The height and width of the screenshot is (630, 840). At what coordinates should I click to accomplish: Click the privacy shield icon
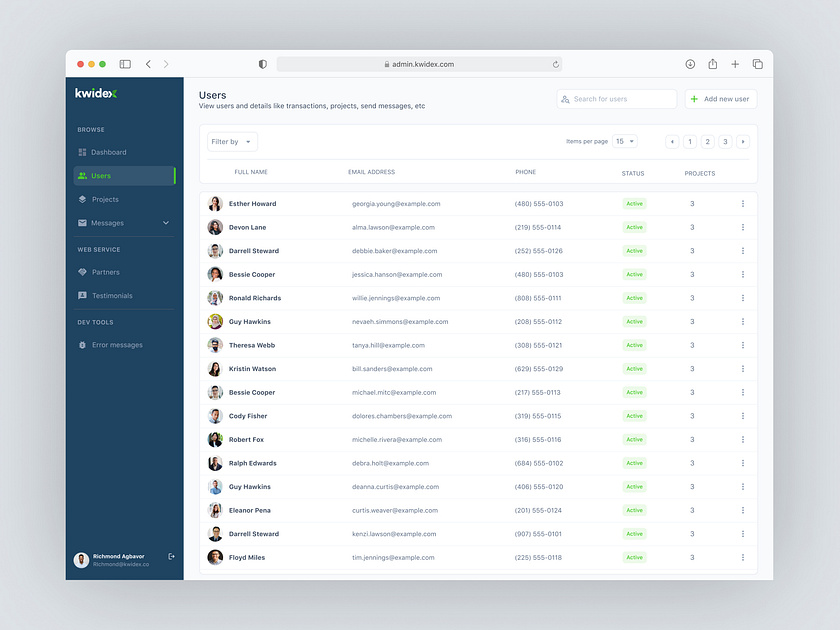click(x=262, y=64)
